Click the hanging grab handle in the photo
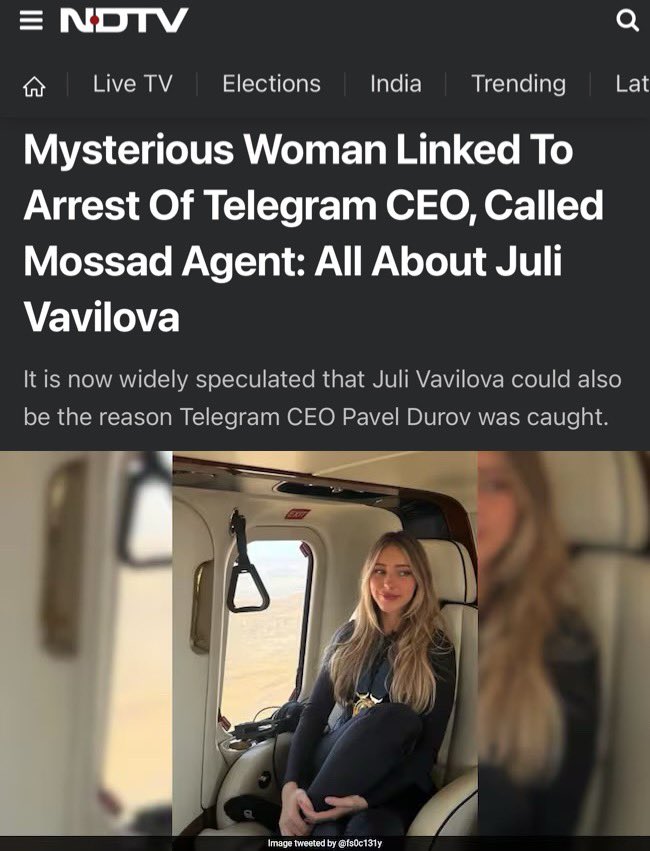The height and width of the screenshot is (851, 650). pyautogui.click(x=245, y=562)
